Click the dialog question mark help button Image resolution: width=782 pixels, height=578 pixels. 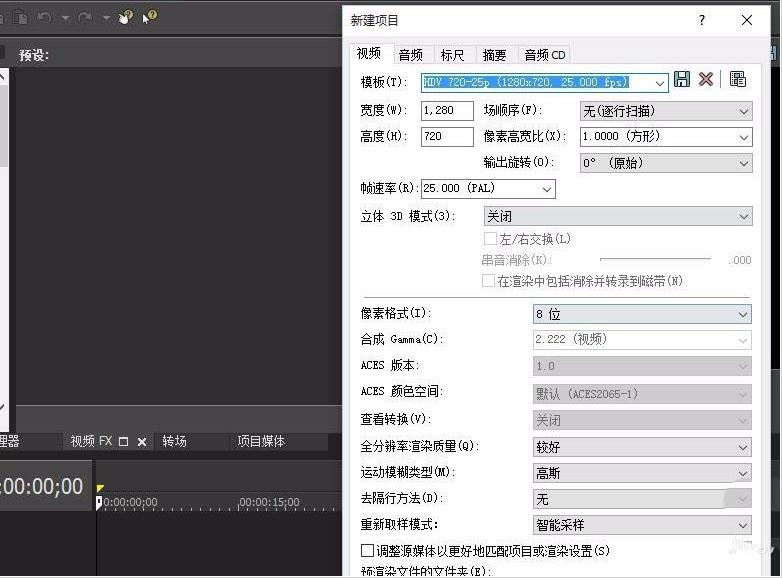(x=702, y=20)
